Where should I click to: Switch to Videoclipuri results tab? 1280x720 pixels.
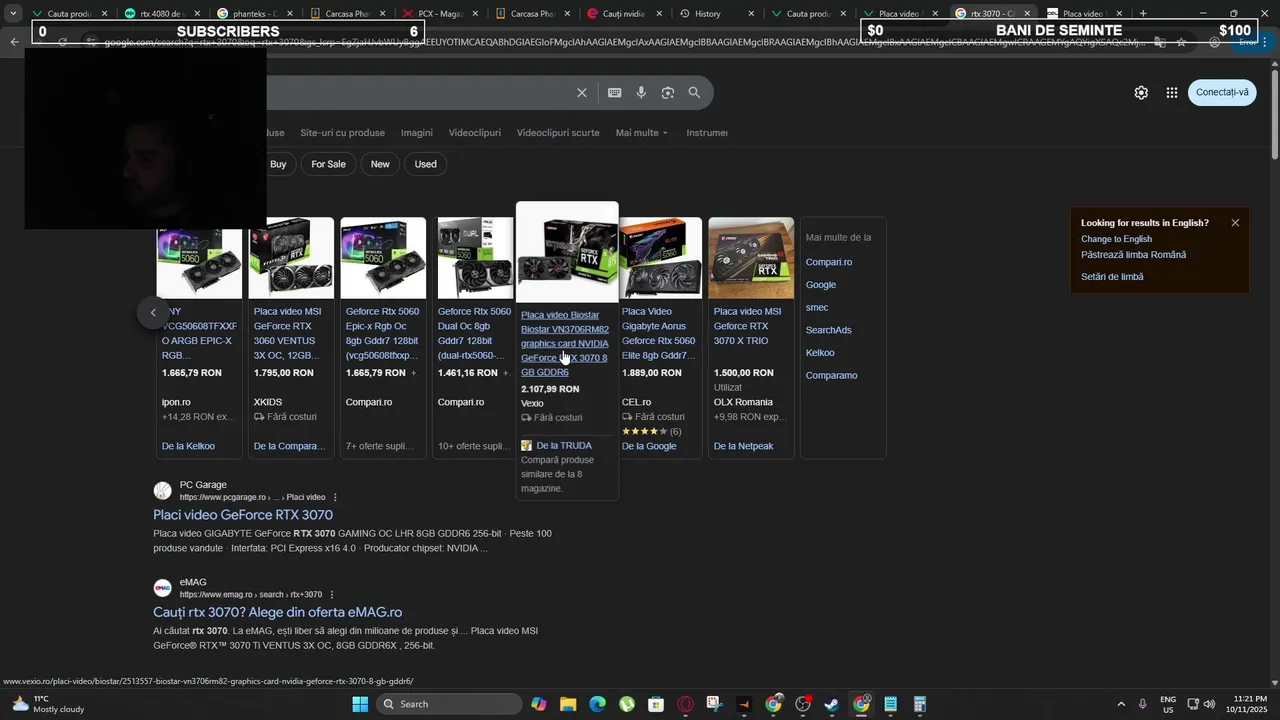click(x=475, y=133)
